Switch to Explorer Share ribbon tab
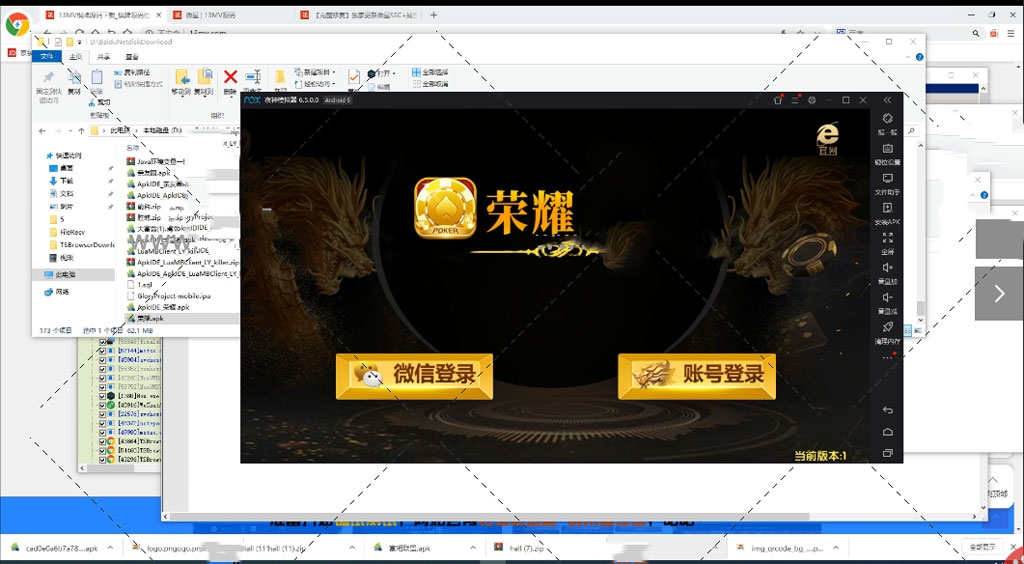This screenshot has height=564, width=1024. 104,57
